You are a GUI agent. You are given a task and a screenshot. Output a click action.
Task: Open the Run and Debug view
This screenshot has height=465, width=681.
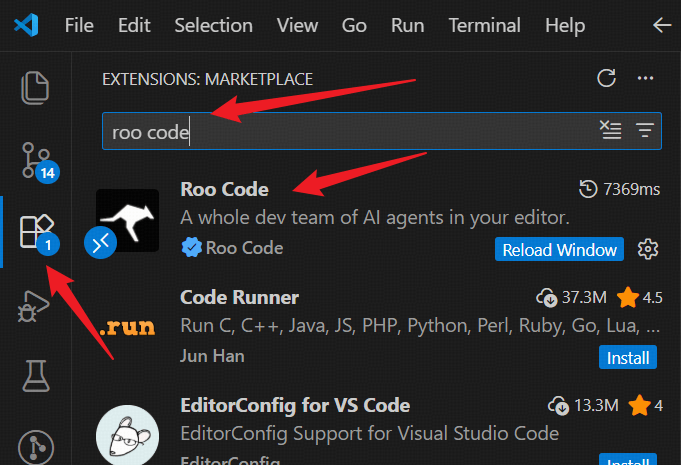[36, 304]
